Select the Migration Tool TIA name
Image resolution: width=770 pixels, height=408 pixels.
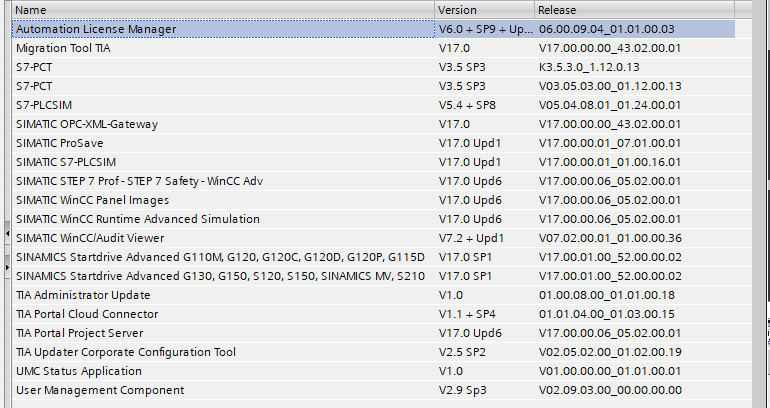pos(63,48)
